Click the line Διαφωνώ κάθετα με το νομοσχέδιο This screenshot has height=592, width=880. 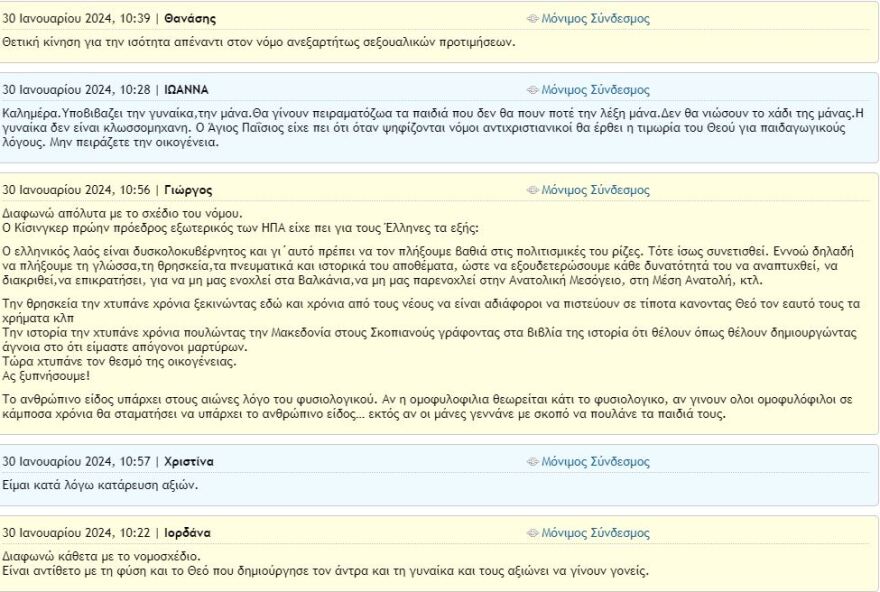(101, 556)
